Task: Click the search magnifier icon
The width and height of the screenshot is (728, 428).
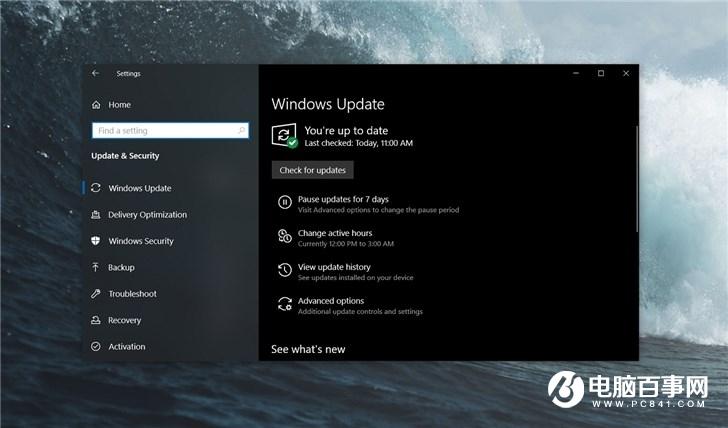Action: 241,130
